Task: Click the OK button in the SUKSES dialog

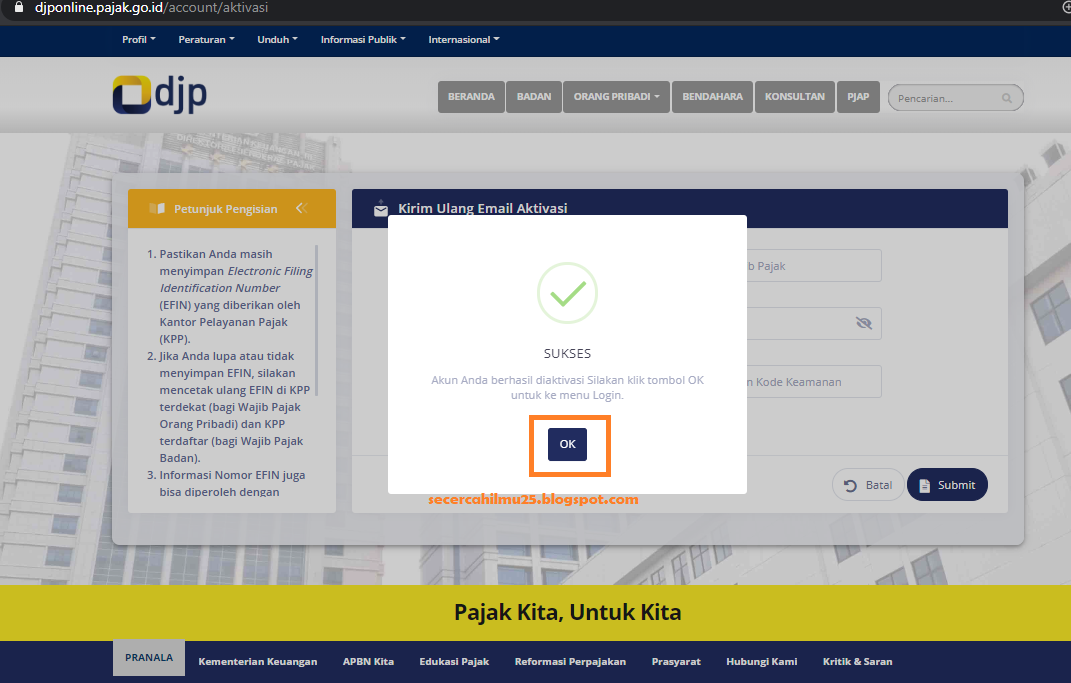Action: pos(567,444)
